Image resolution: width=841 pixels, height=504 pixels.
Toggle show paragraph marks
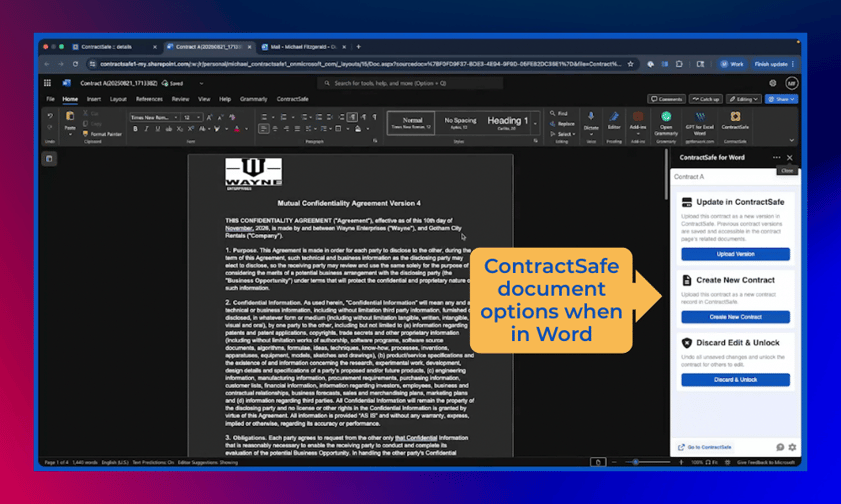(x=375, y=117)
